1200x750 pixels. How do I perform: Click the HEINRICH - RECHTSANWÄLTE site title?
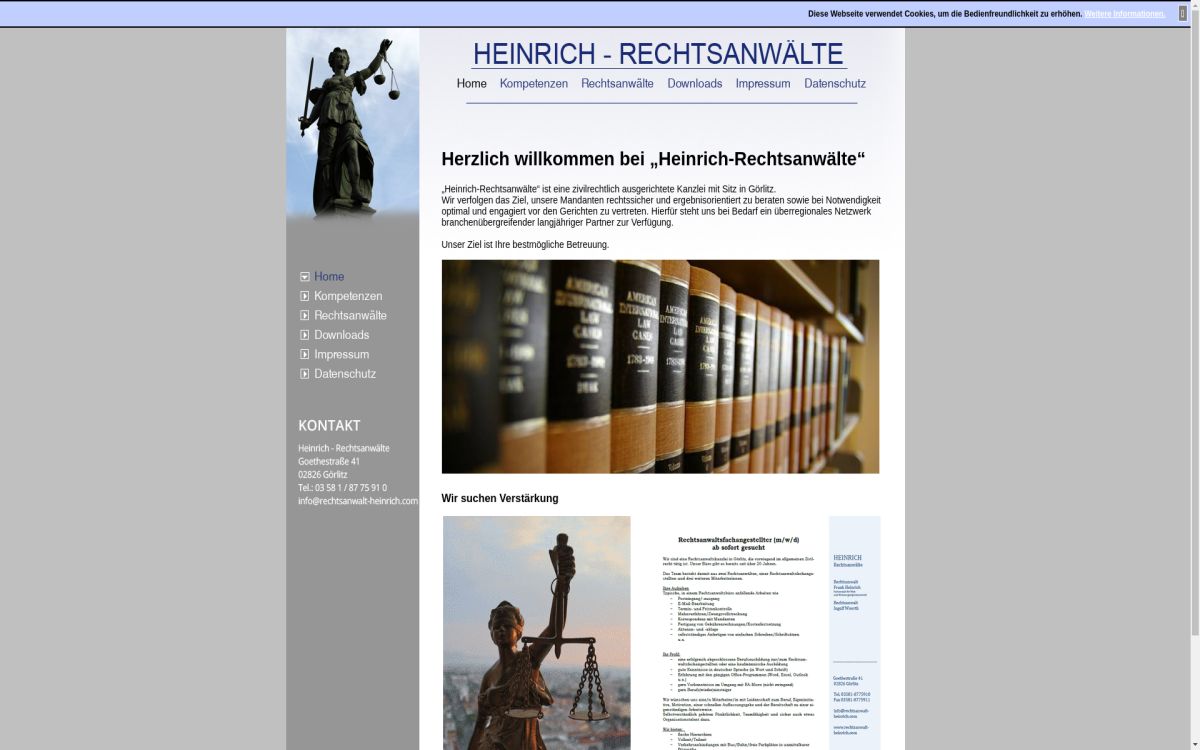coord(657,54)
